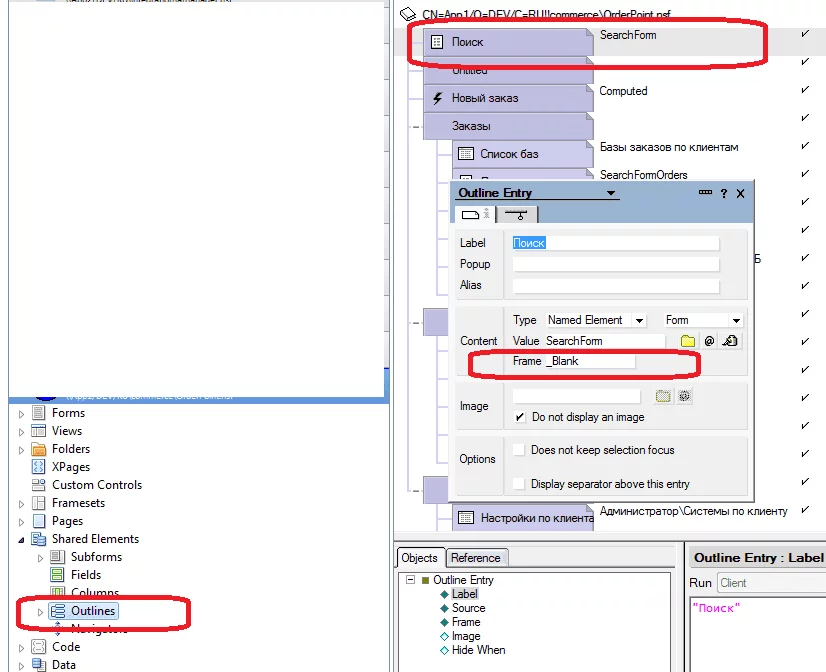Check 'Display separator above this entry'
826x672 pixels.
[520, 484]
